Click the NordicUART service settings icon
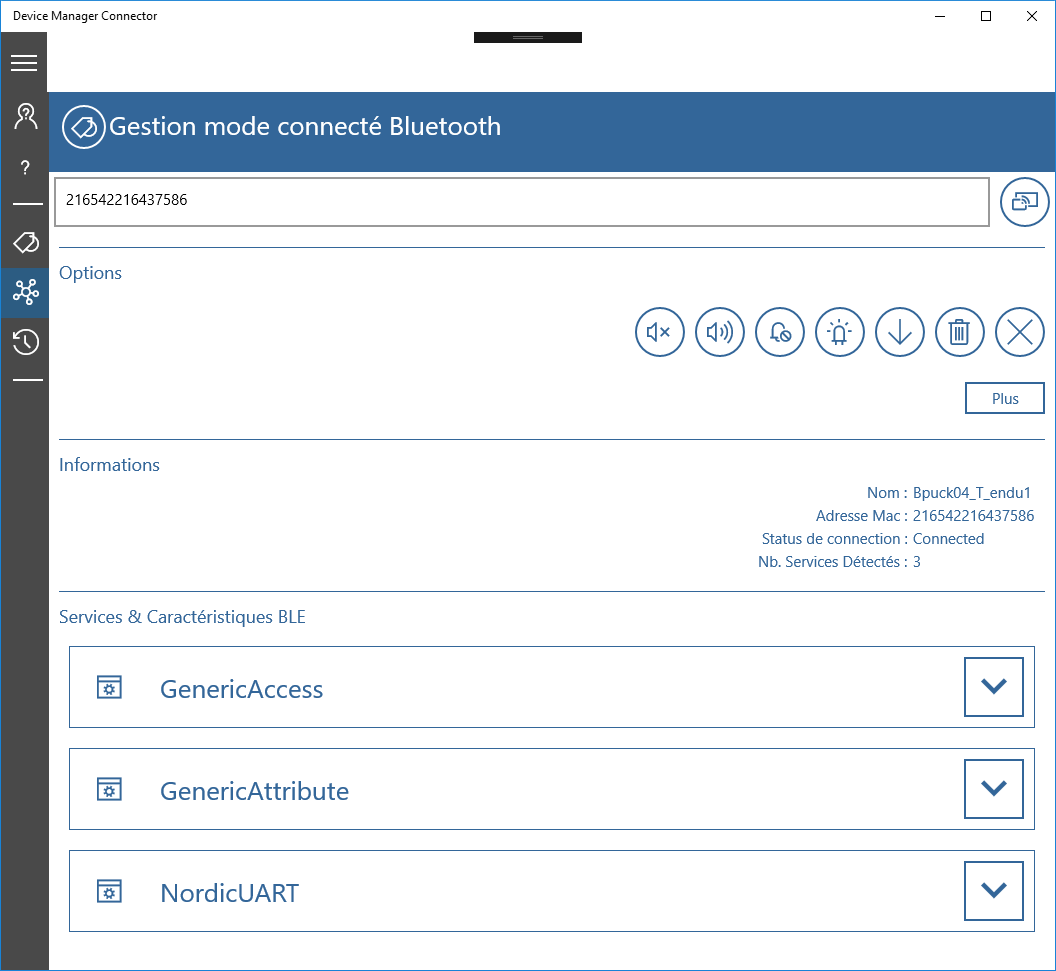The image size is (1056, 971). point(109,891)
